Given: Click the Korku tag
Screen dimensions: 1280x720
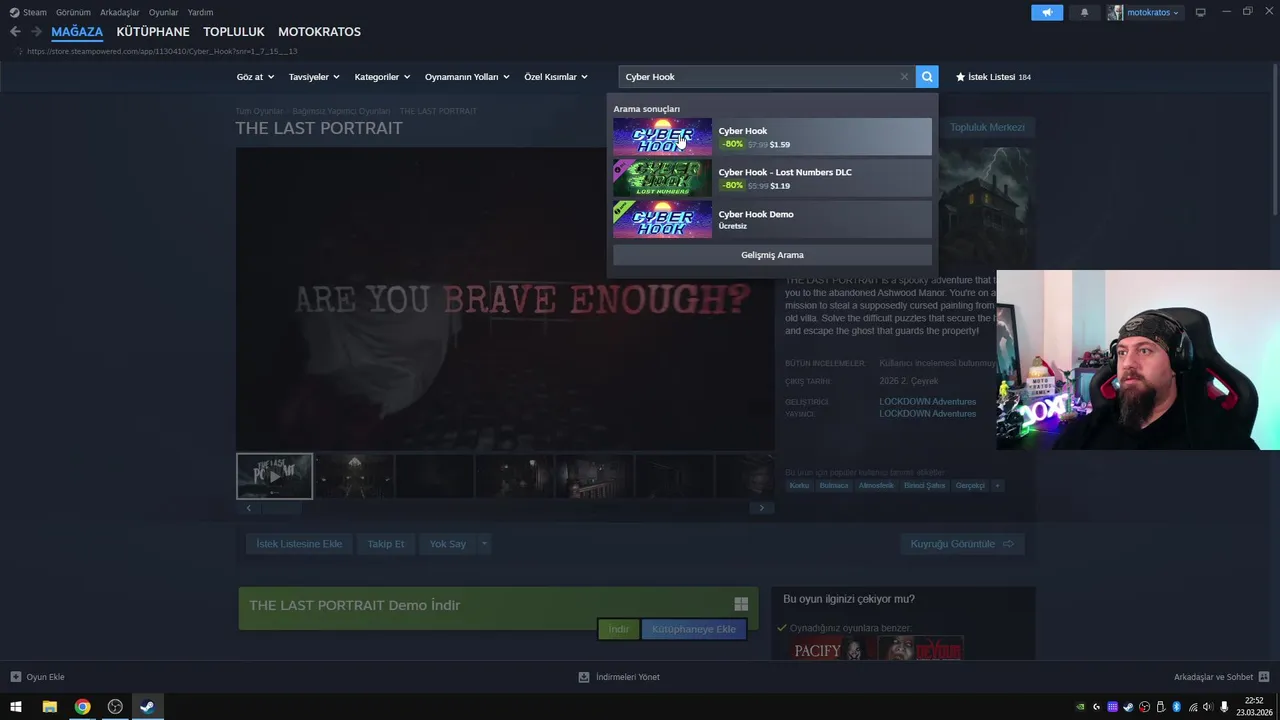Looking at the screenshot, I should point(799,486).
